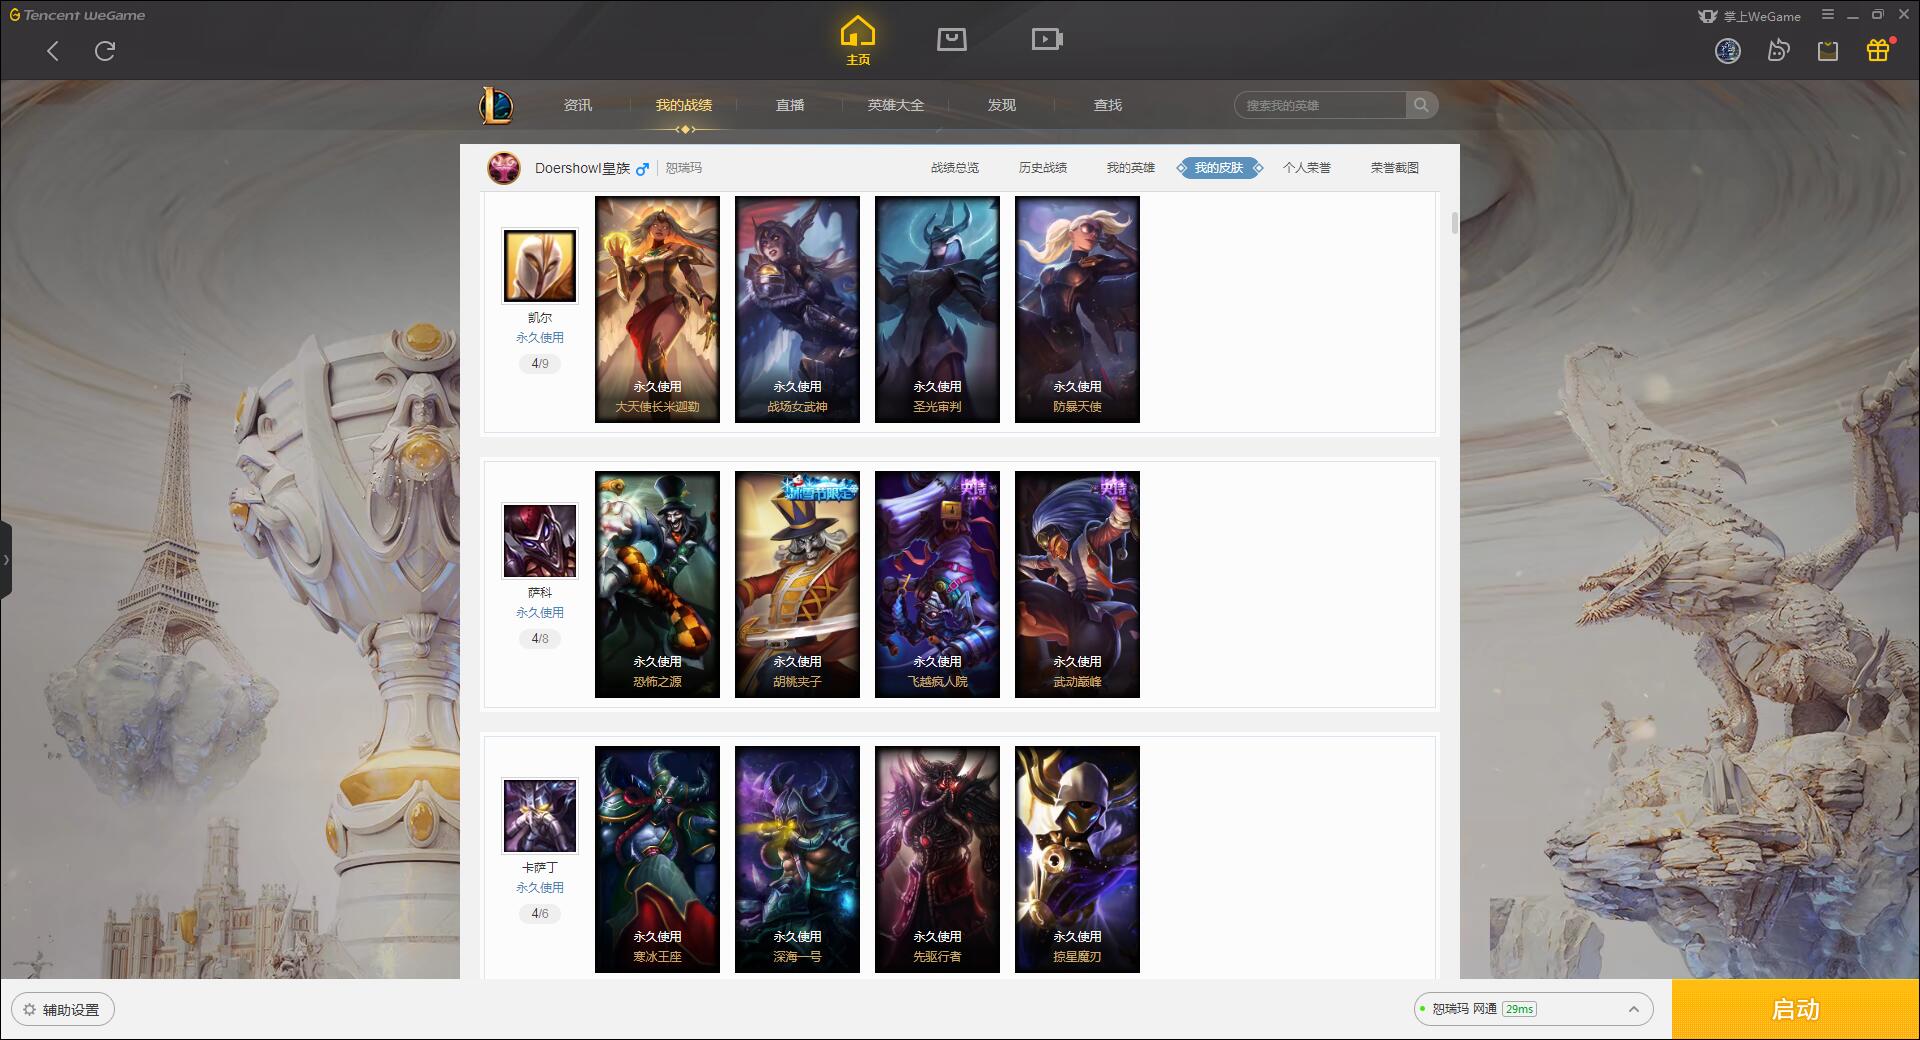Open the download box icon

click(x=1828, y=51)
